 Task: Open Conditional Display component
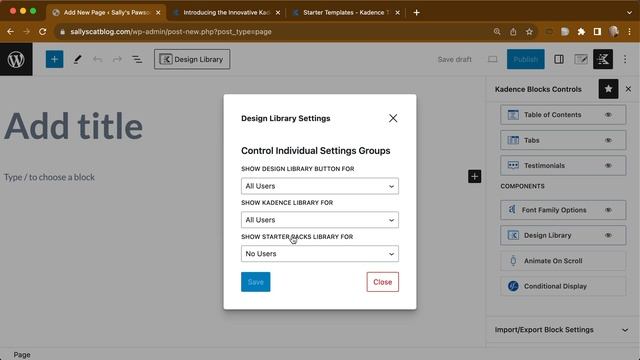(x=563, y=286)
